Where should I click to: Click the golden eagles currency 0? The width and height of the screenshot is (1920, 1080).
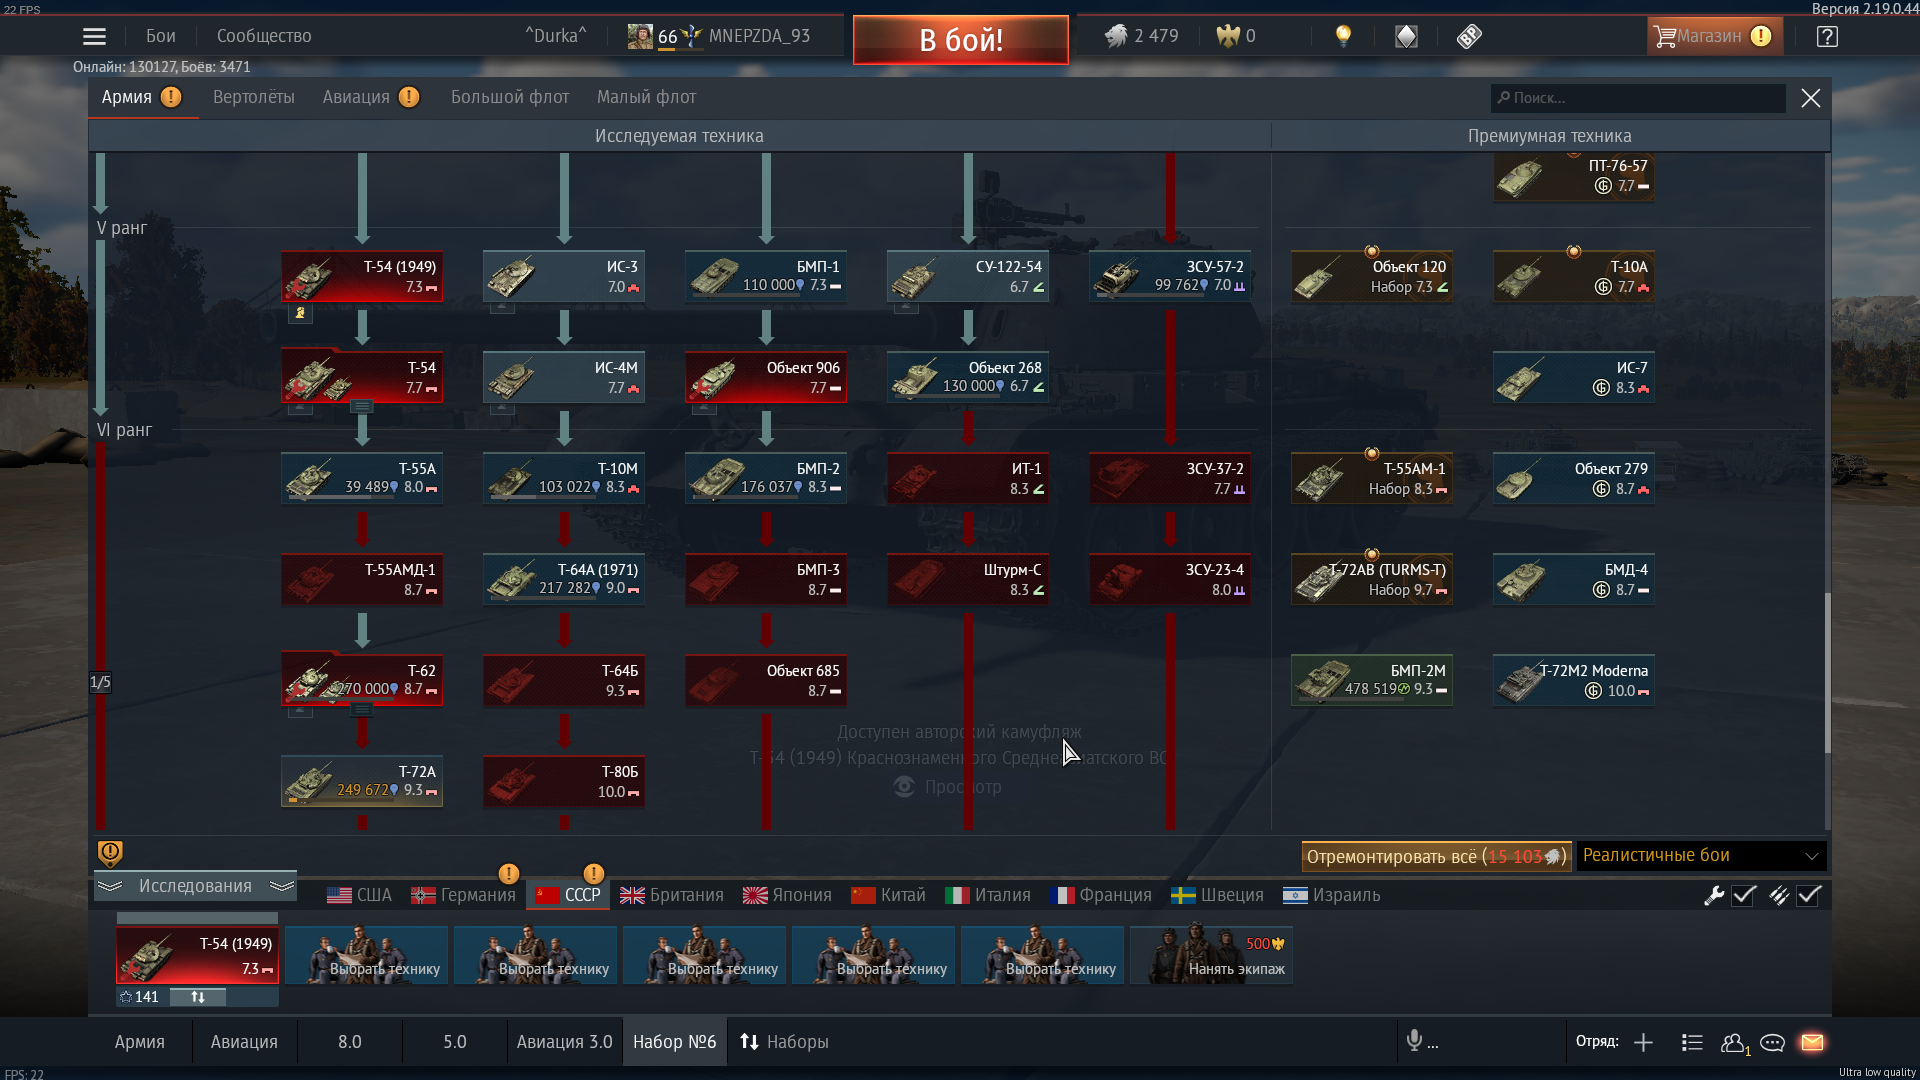point(1236,36)
